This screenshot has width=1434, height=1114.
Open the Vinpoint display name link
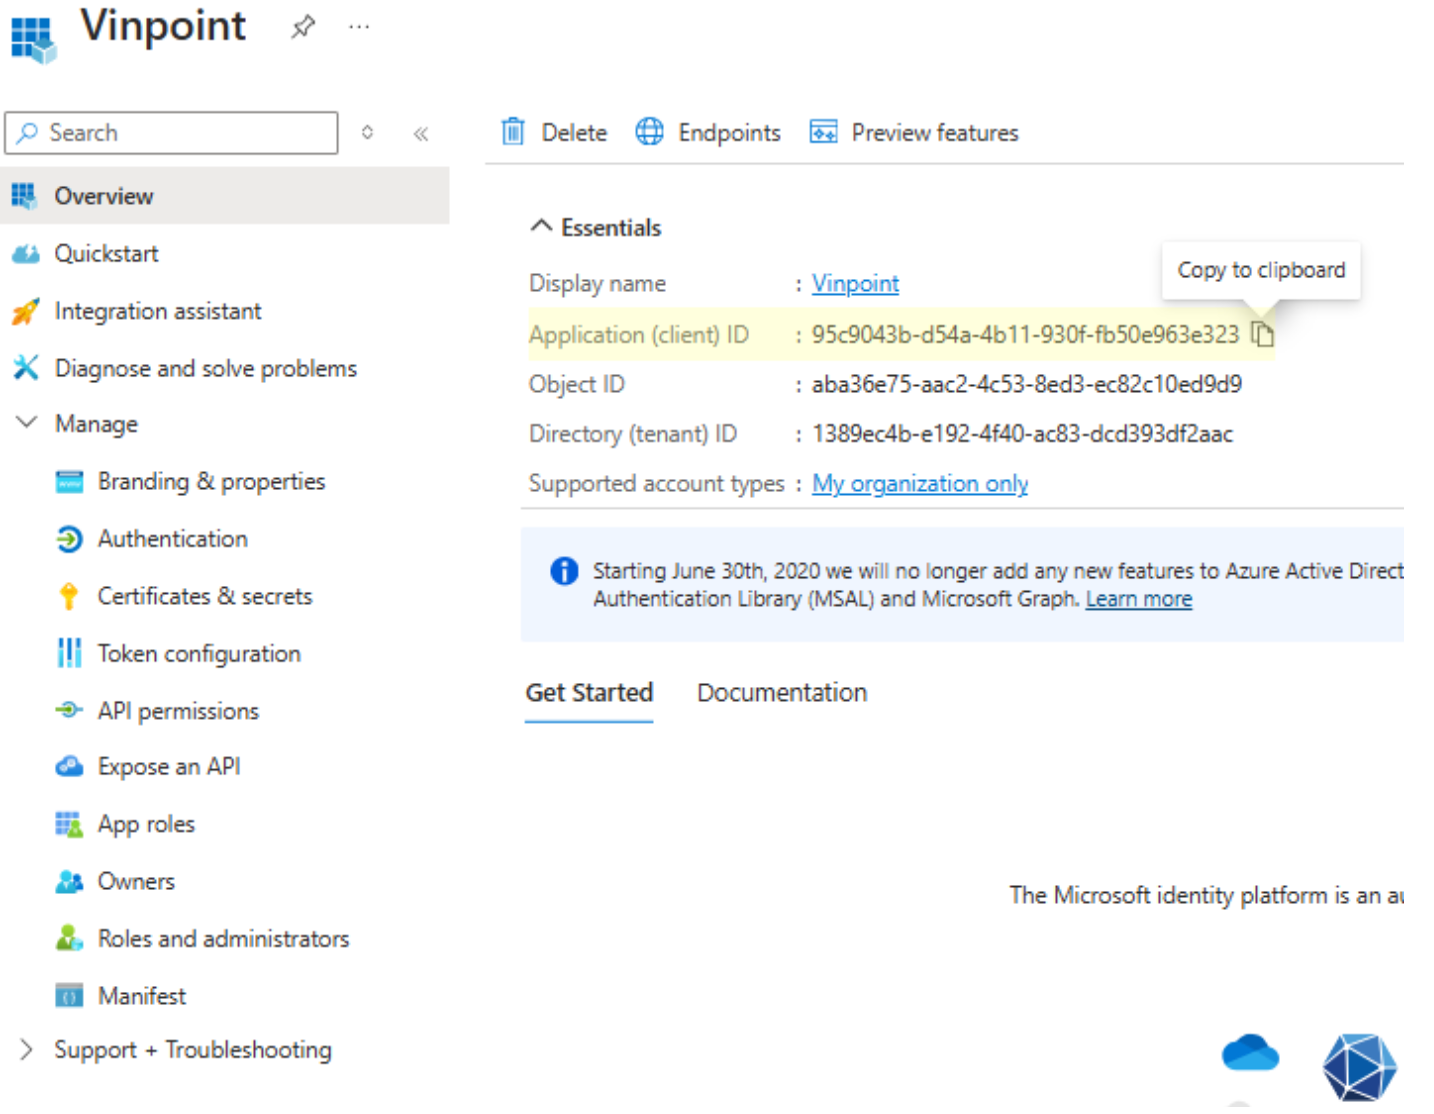855,284
